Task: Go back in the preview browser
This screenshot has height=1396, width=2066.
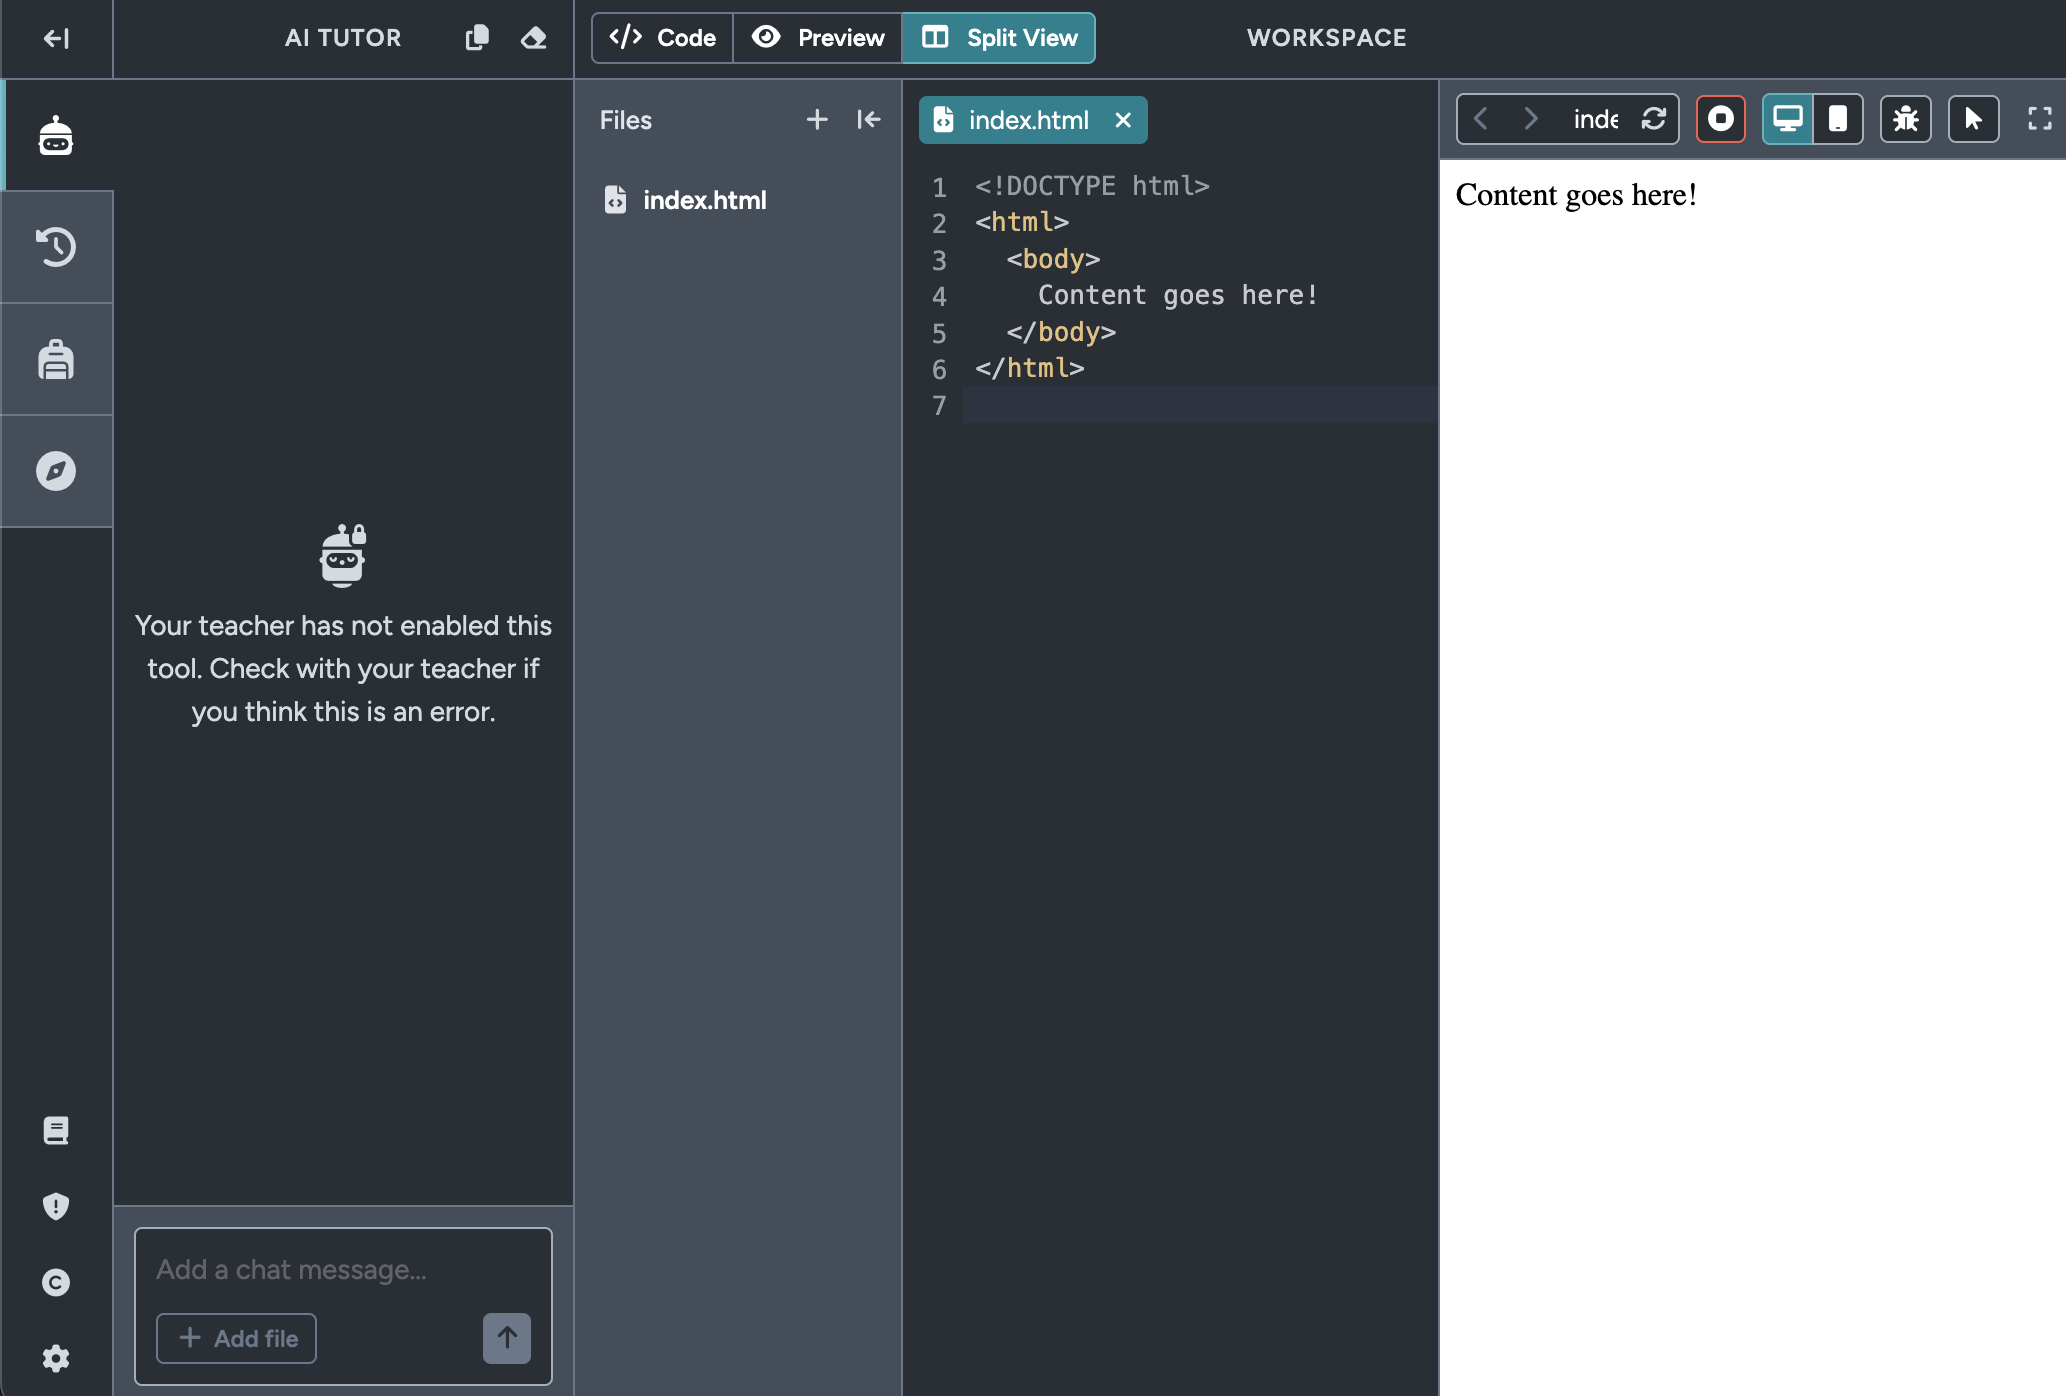Action: point(1481,119)
